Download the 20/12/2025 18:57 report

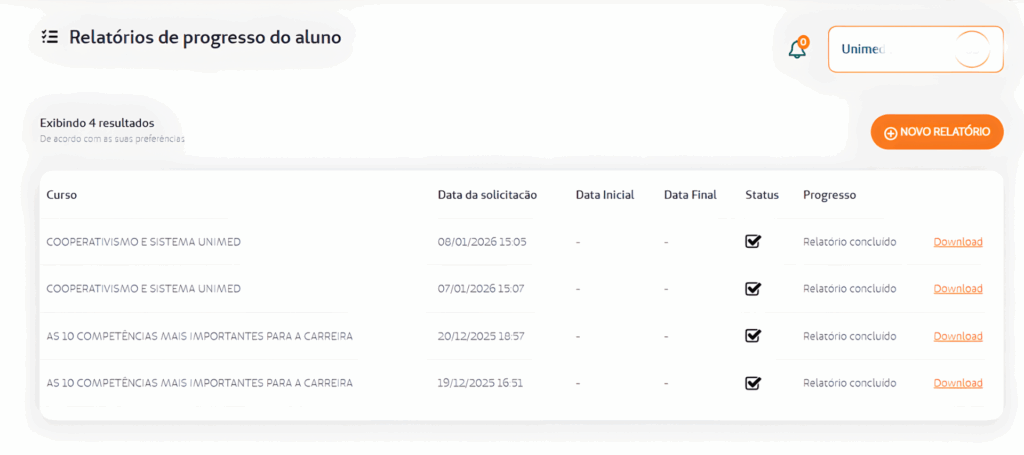[958, 336]
